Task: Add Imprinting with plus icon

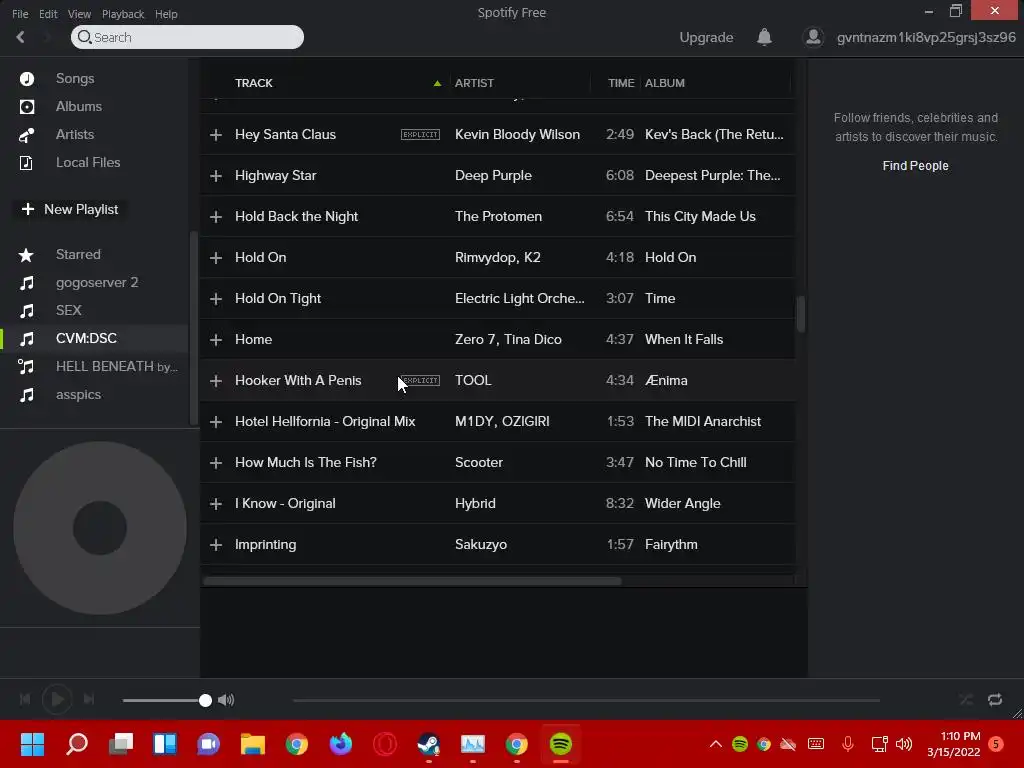Action: coord(216,545)
